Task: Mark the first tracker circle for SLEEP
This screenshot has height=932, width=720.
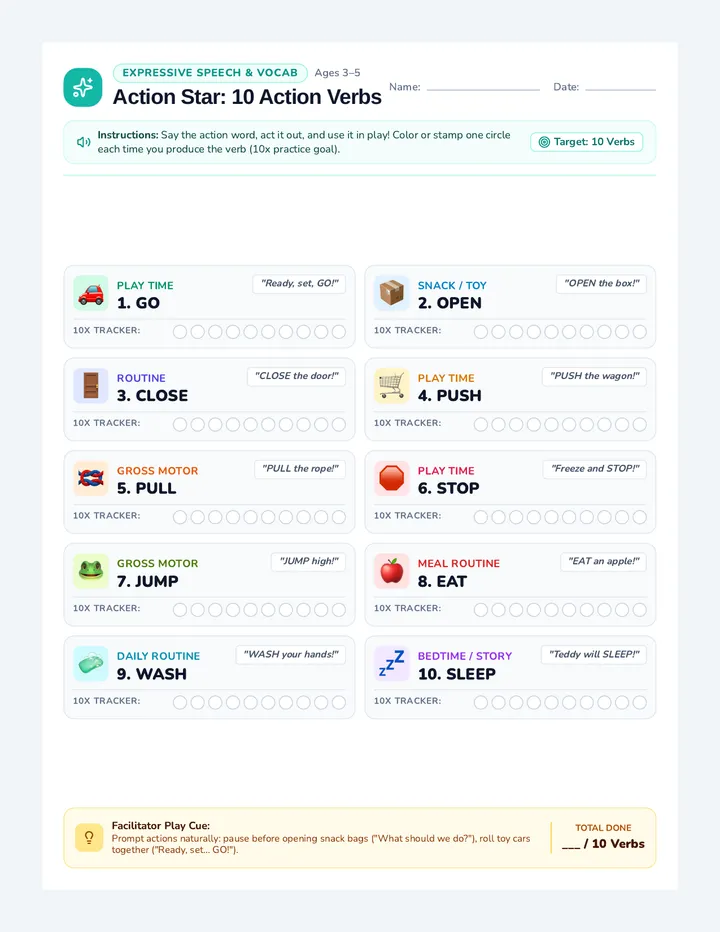Action: click(x=480, y=703)
